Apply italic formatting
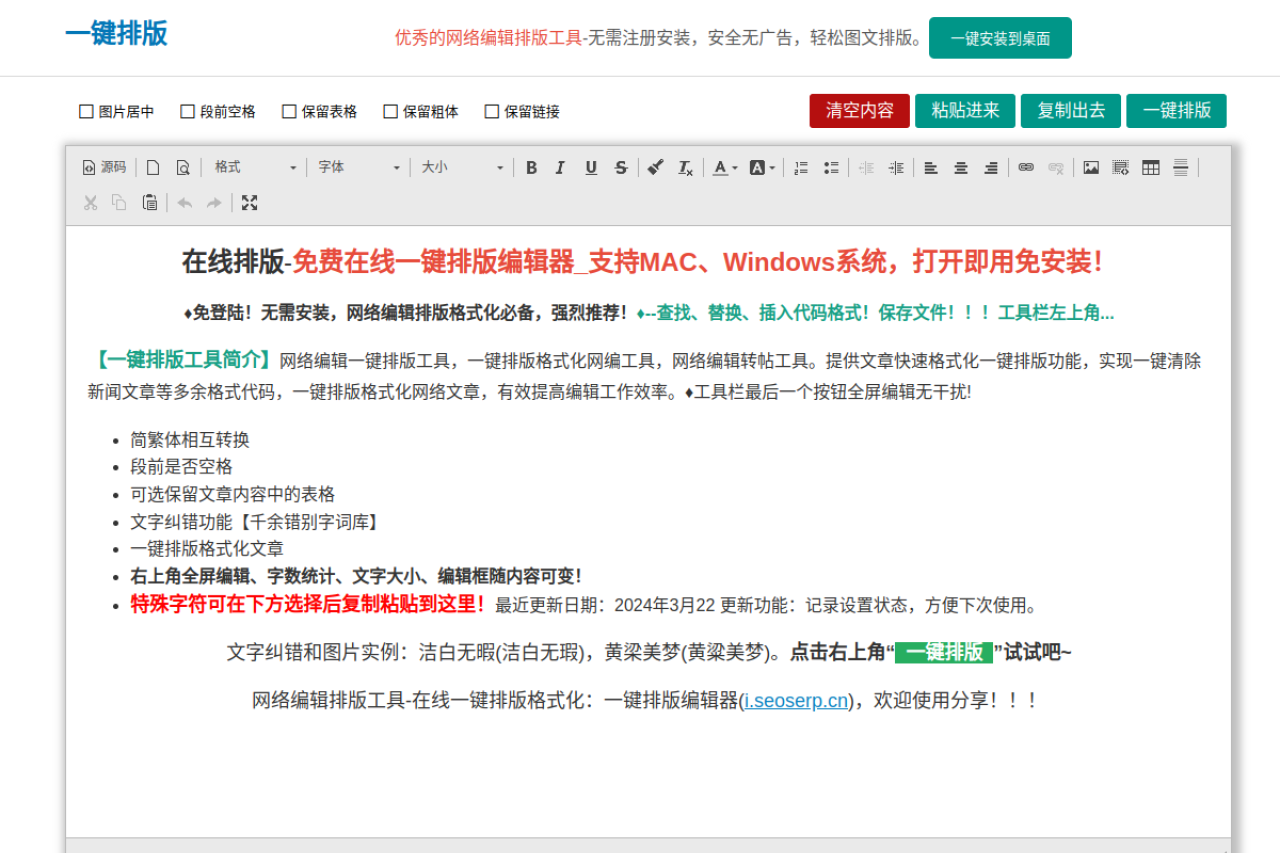Viewport: 1280px width, 853px height. tap(561, 167)
